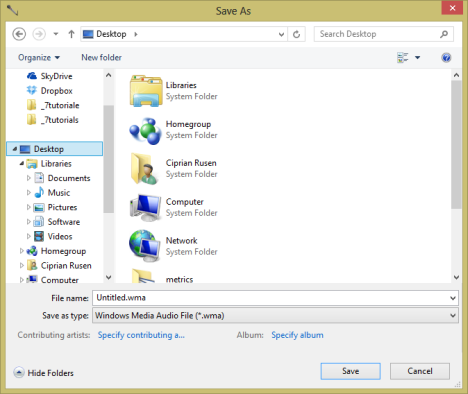This screenshot has height=394, width=468.
Task: Click the Save button
Action: (350, 371)
